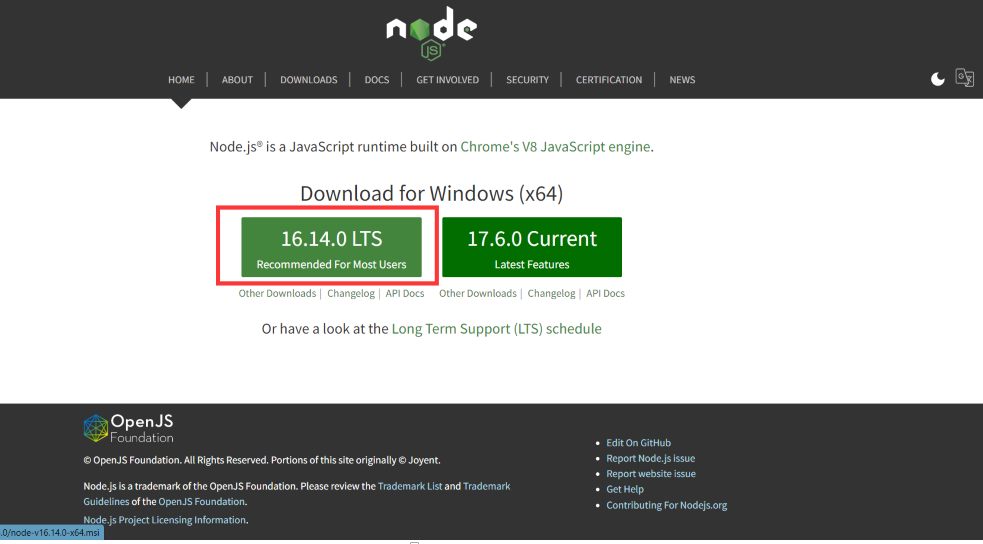The image size is (983, 544).
Task: Click OpenJS Foundation link in trademark text
Action: click(201, 501)
